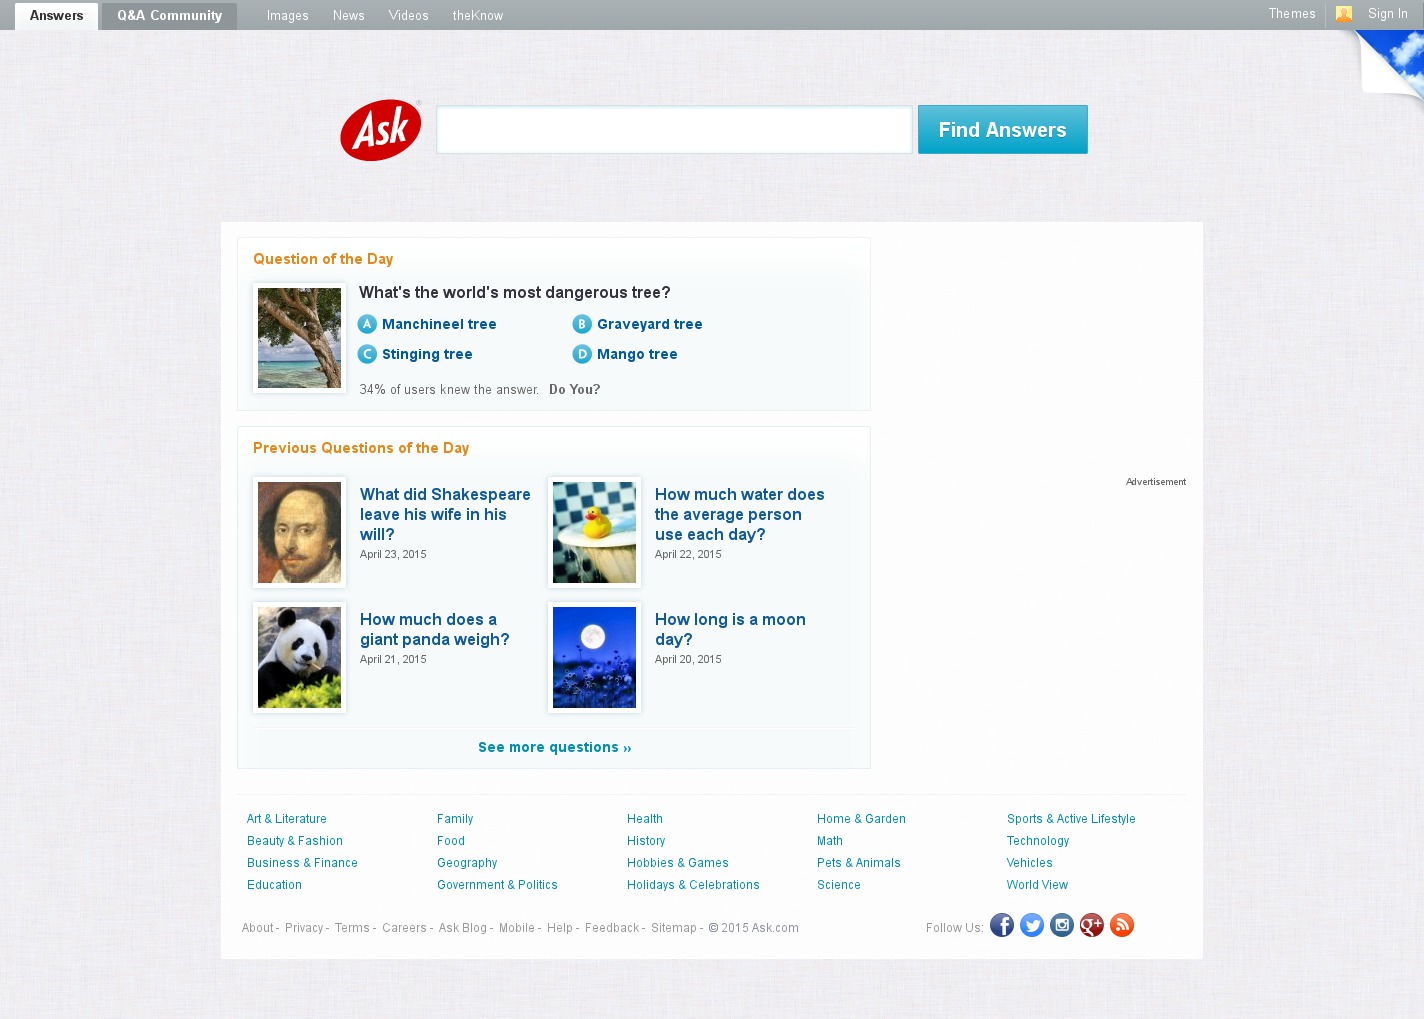Screen dimensions: 1424x1019
Task: Browse the Home & Garden category
Action: tap(861, 819)
